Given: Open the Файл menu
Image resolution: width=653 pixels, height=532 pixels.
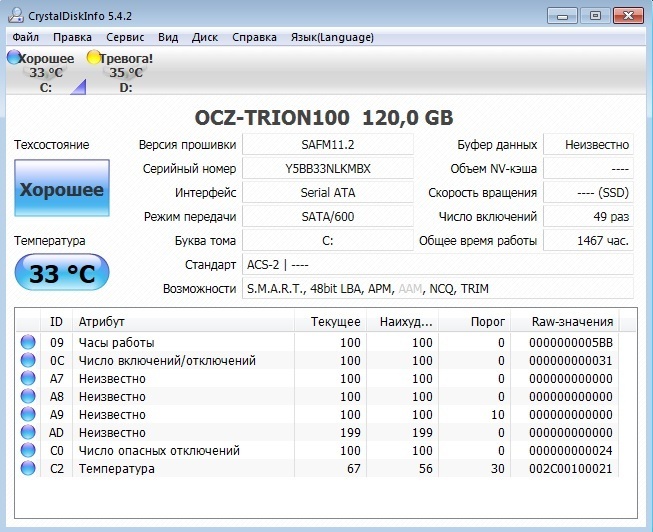Looking at the screenshot, I should (27, 37).
